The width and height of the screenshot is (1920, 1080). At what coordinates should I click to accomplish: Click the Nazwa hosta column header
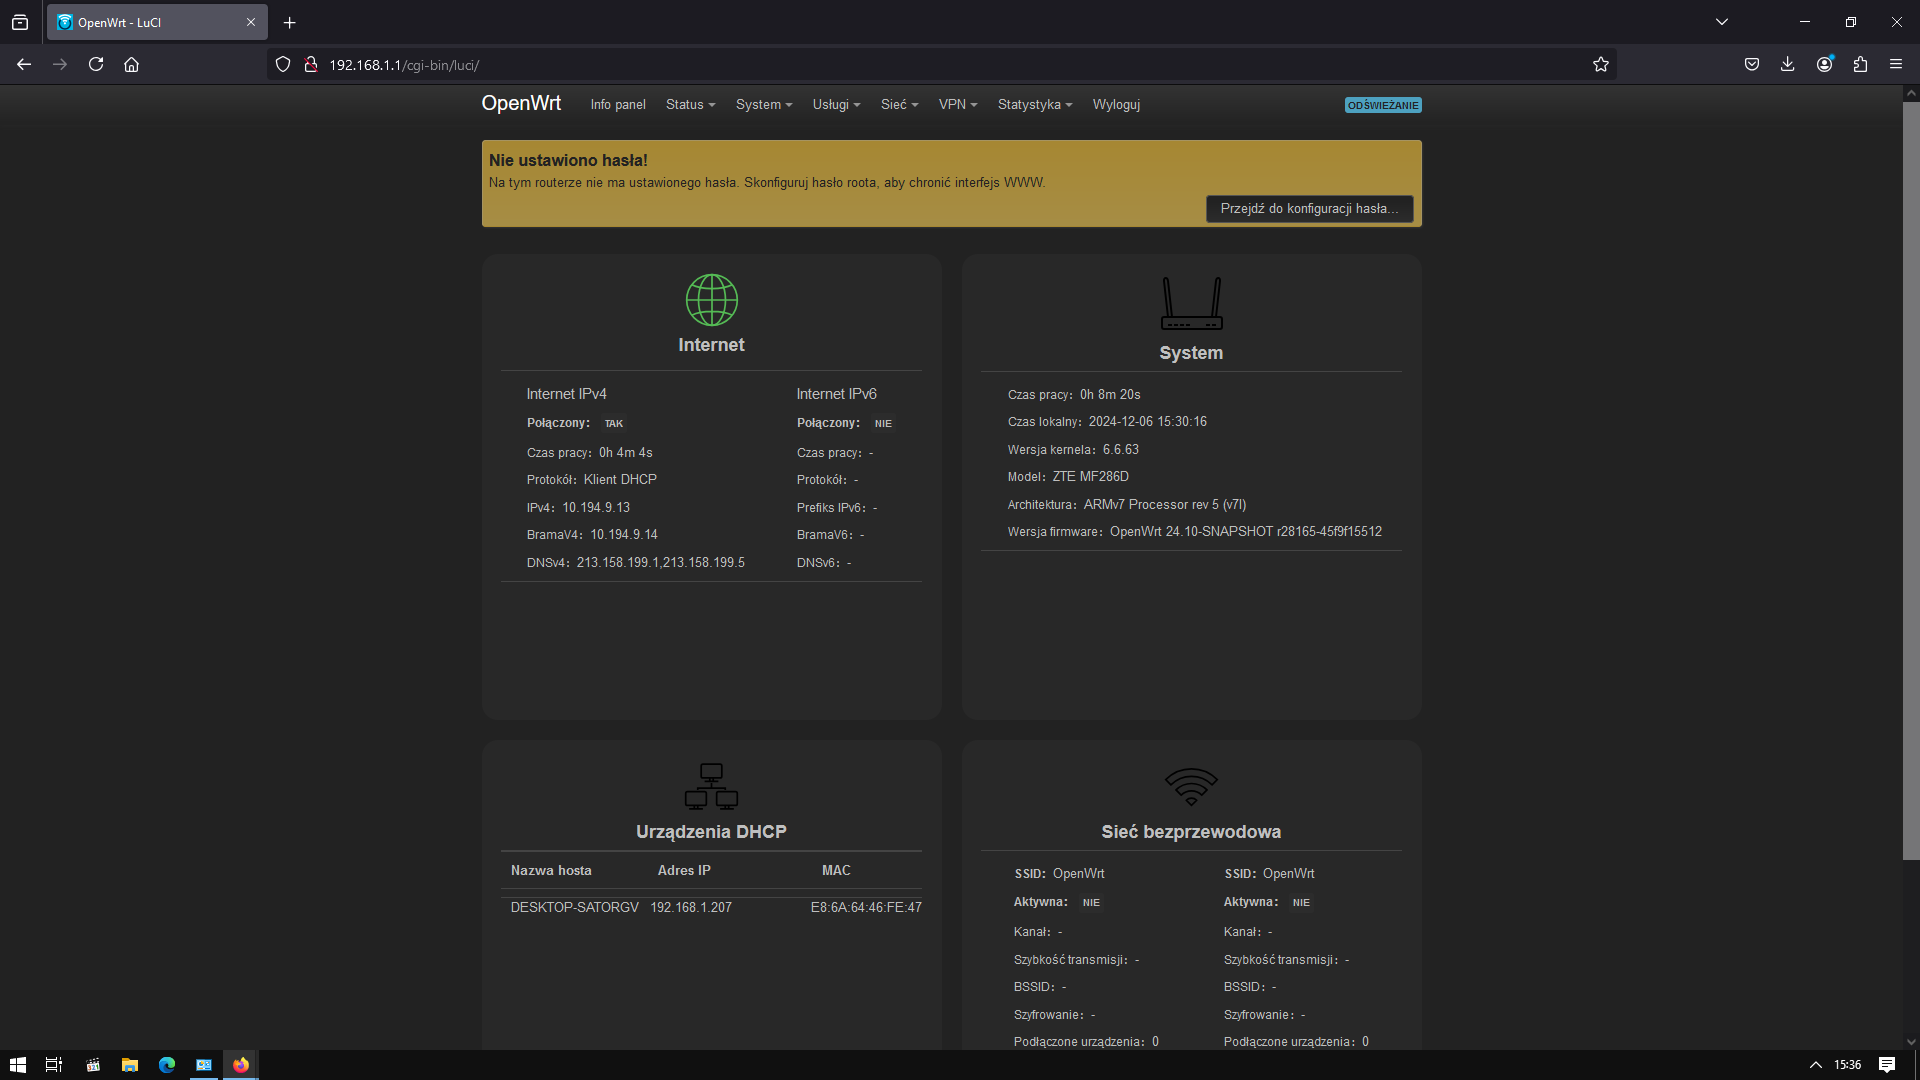tap(551, 870)
